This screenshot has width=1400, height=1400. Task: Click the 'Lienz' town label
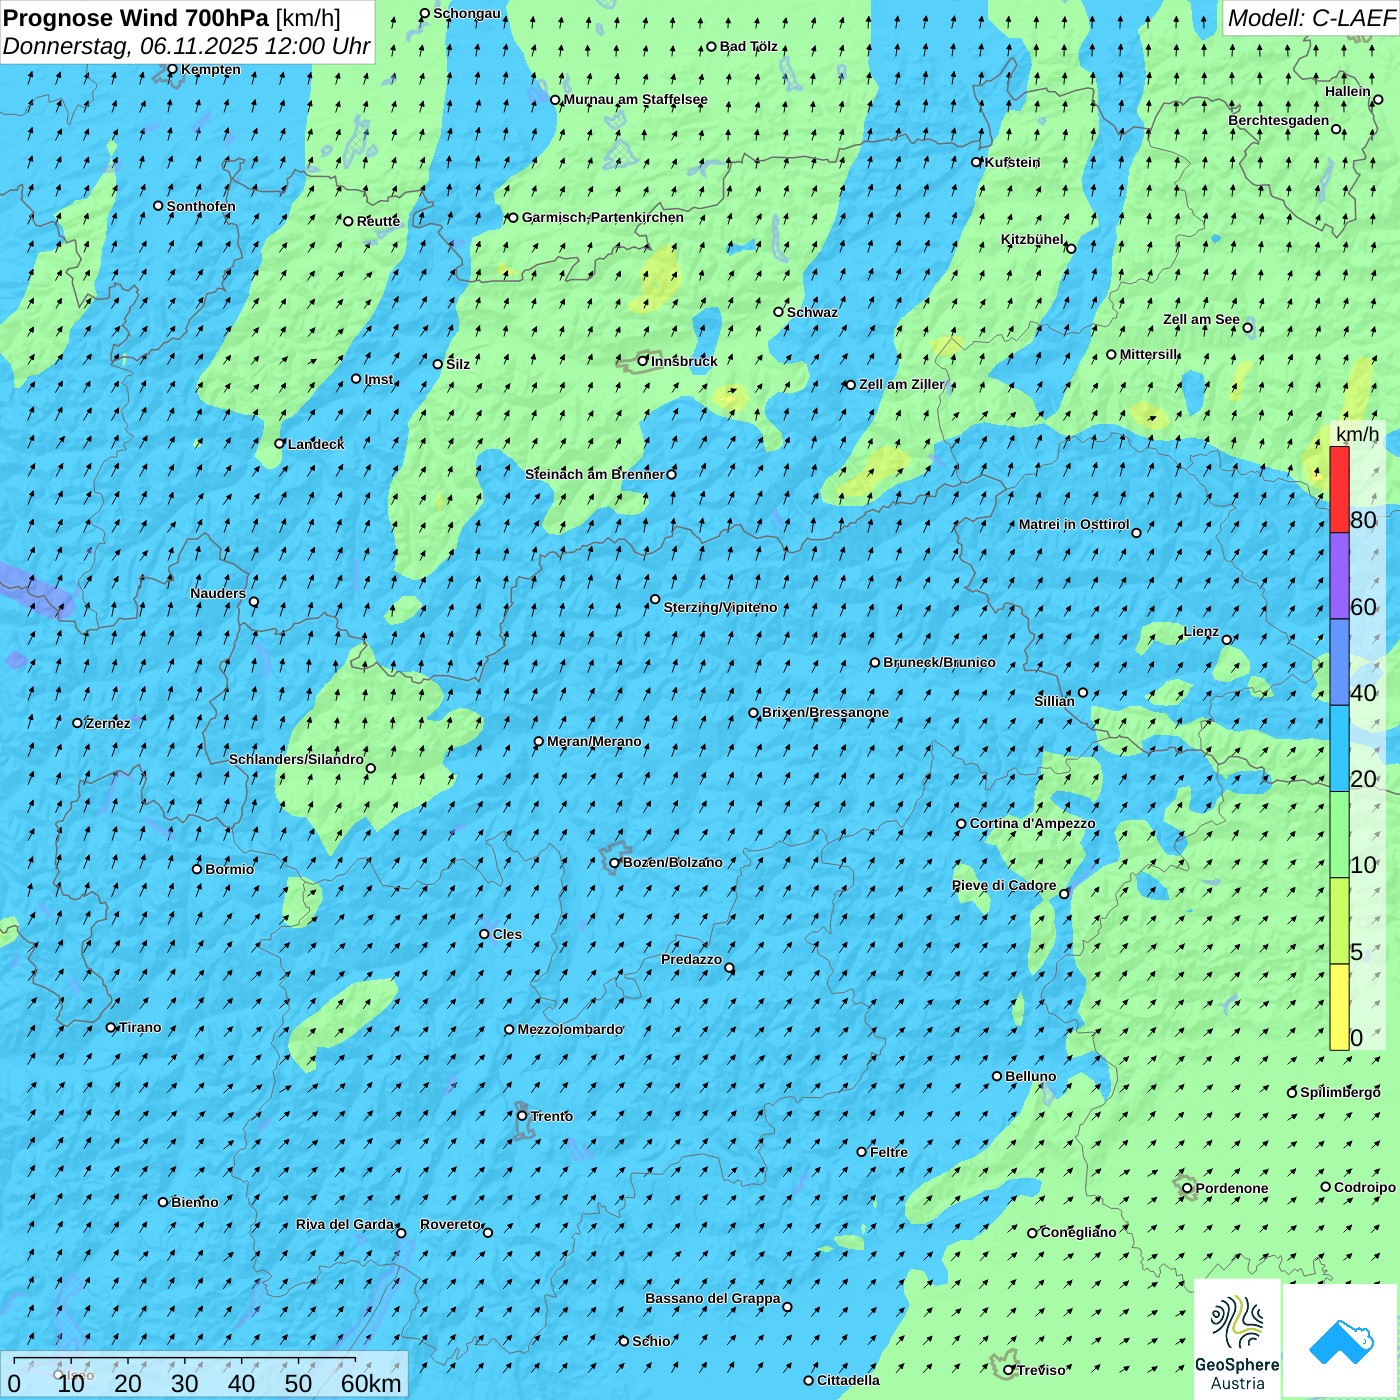click(x=1201, y=631)
